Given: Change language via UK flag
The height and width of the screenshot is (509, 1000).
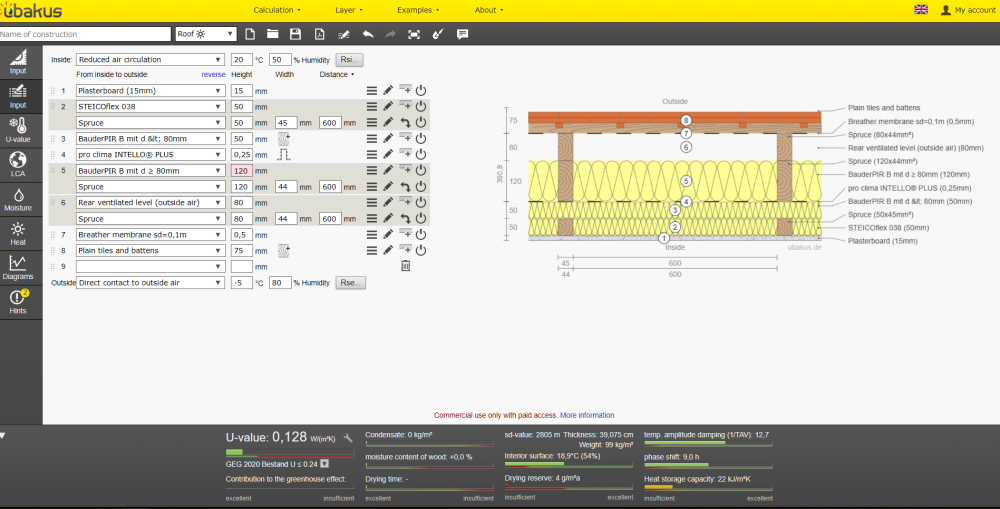Looking at the screenshot, I should [921, 10].
